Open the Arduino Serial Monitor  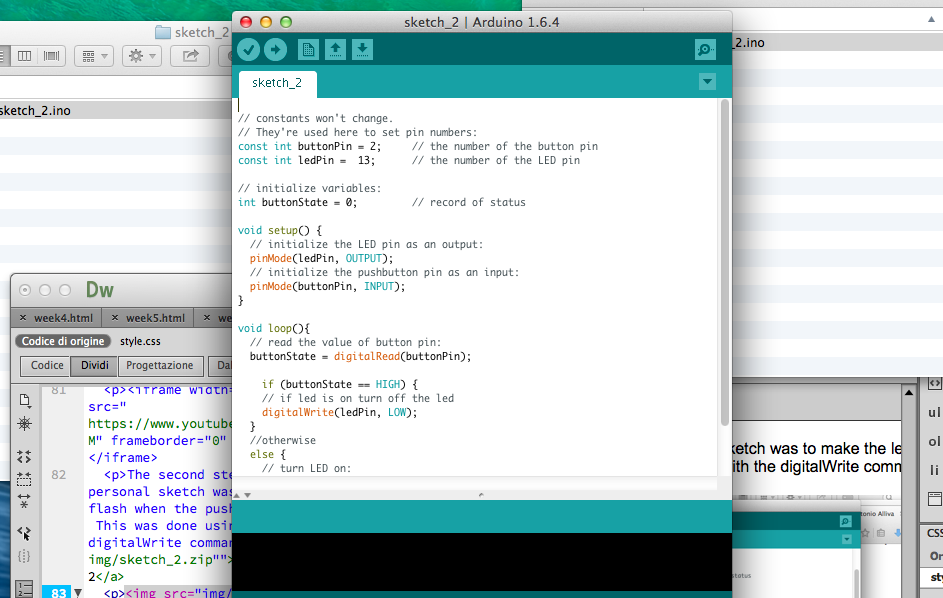pyautogui.click(x=705, y=49)
